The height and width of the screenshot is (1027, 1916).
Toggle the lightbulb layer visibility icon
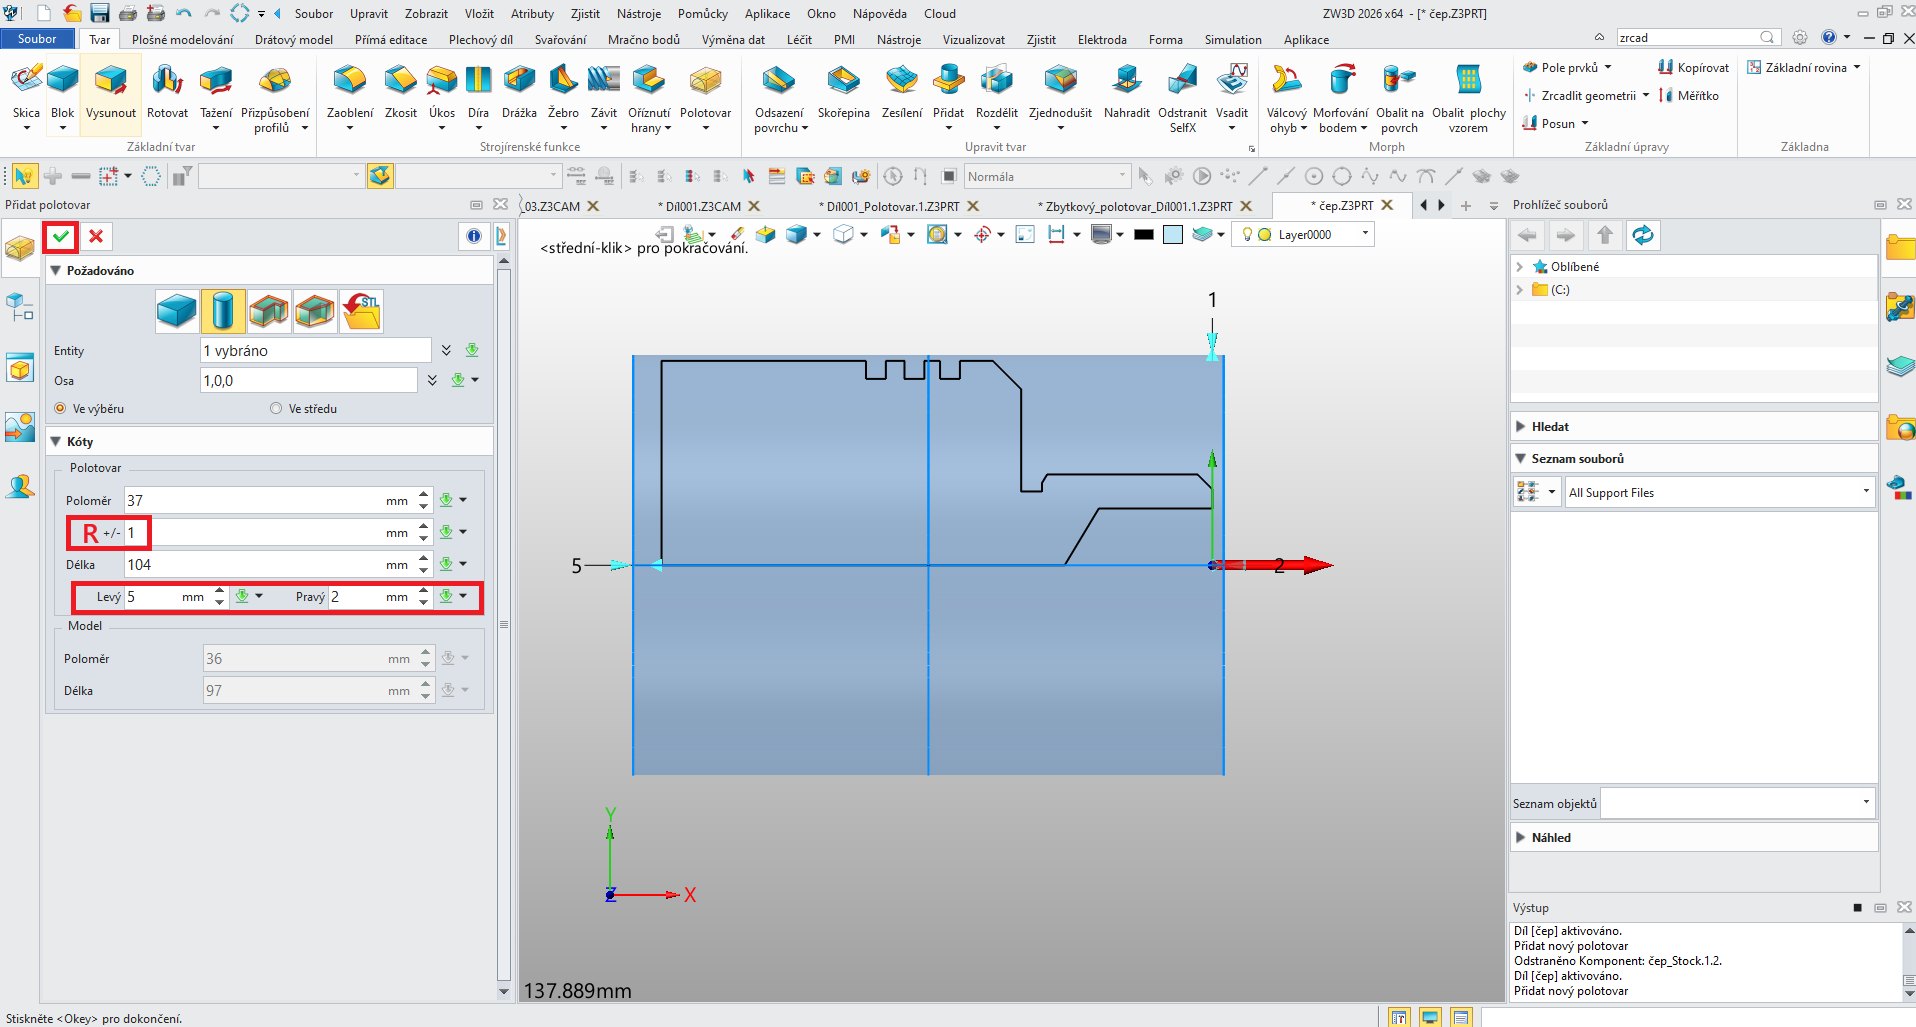click(1247, 235)
